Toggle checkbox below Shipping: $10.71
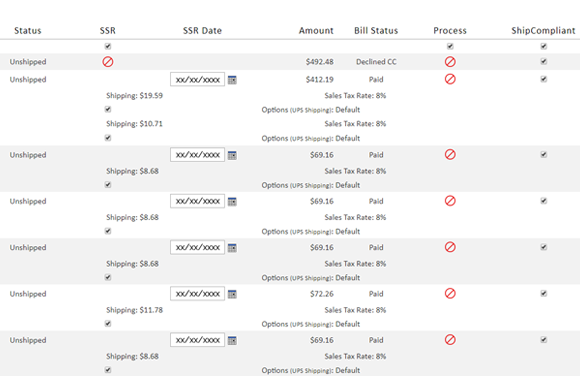Screen dimensions: 580x380 point(108,138)
